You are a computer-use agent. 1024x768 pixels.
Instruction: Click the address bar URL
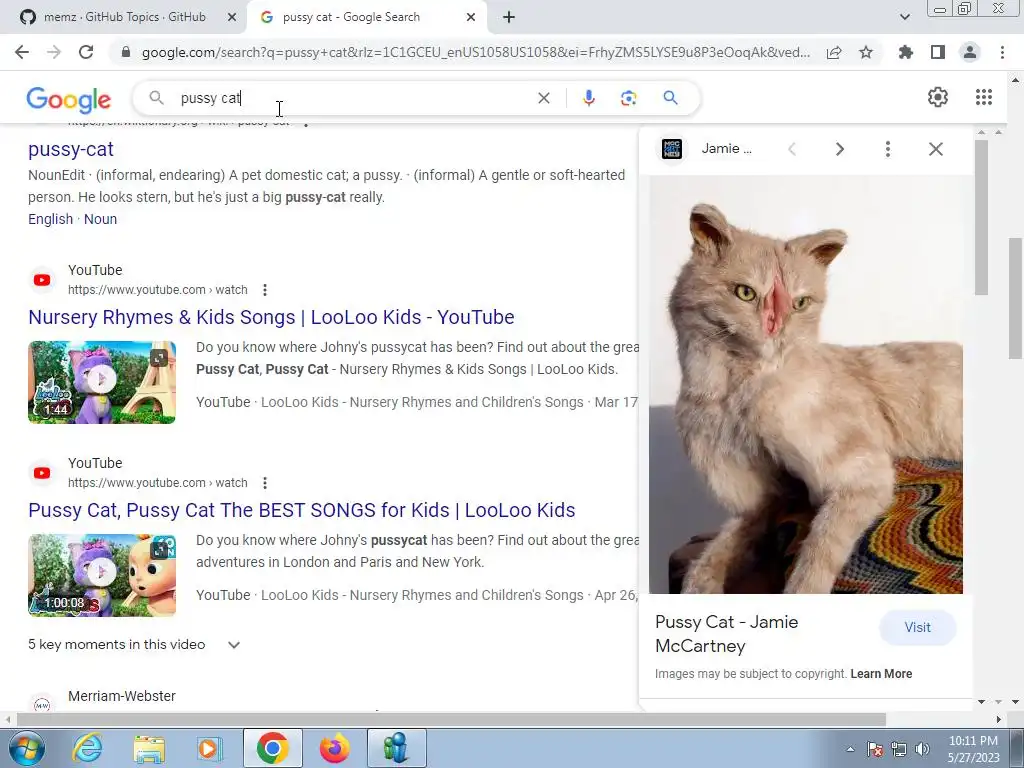475,52
